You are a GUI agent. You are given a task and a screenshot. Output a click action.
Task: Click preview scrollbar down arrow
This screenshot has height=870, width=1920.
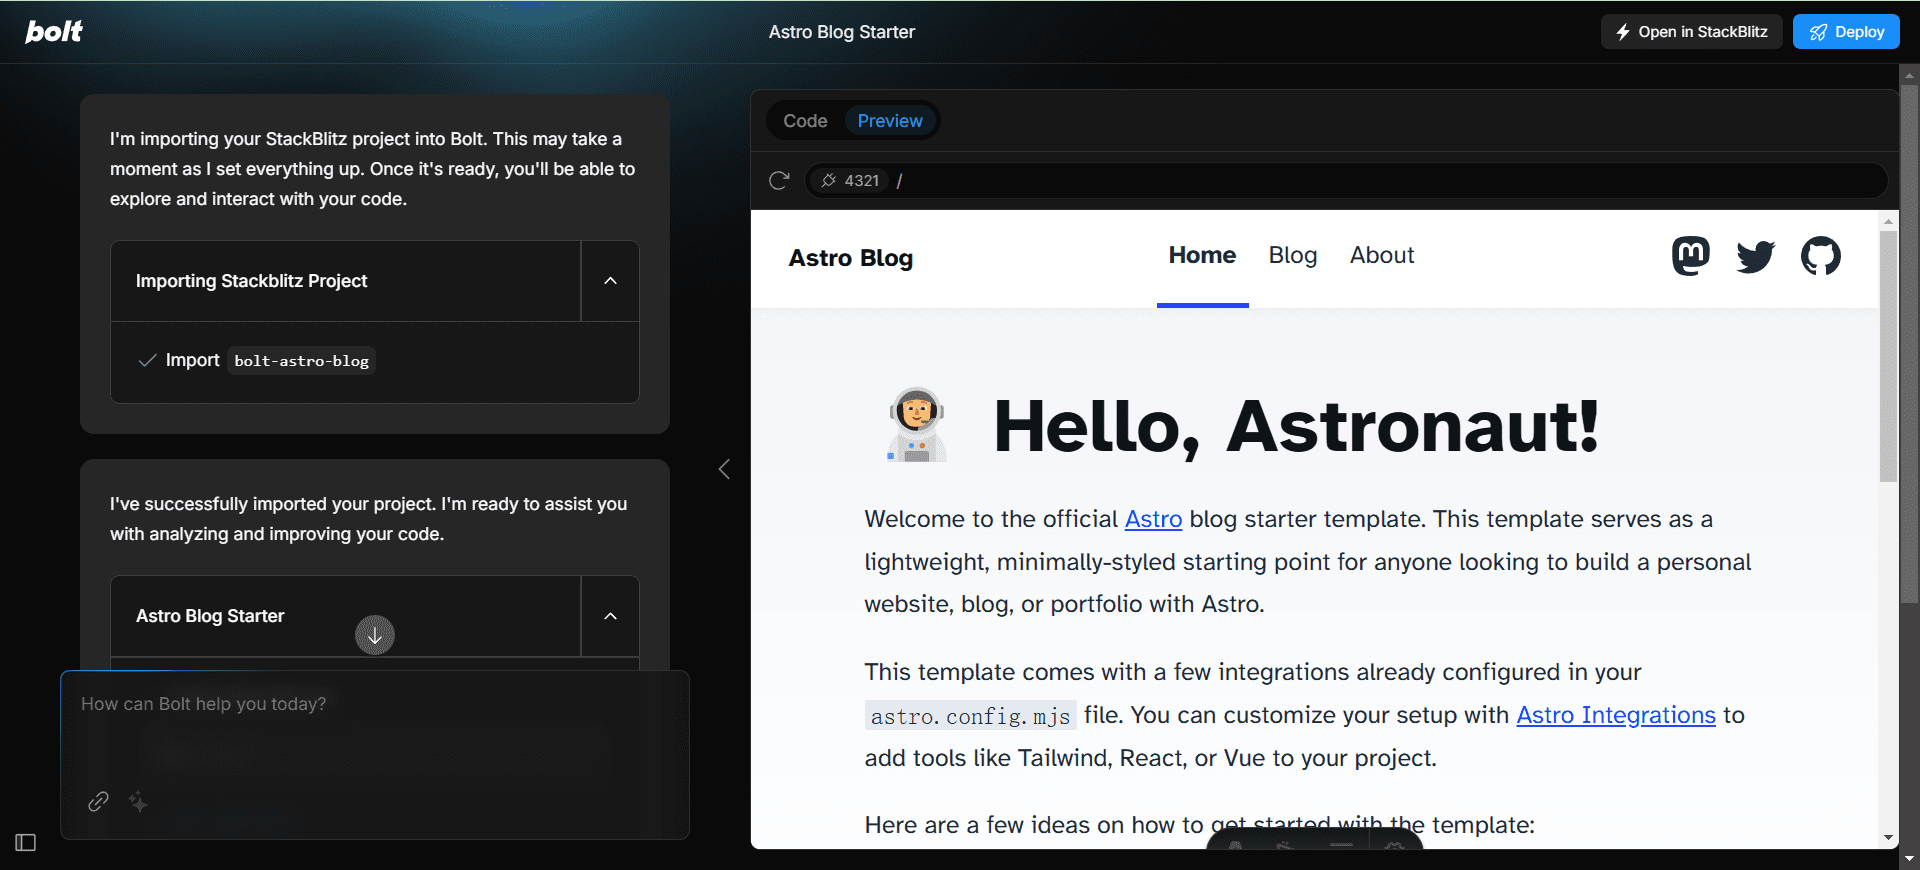1888,838
